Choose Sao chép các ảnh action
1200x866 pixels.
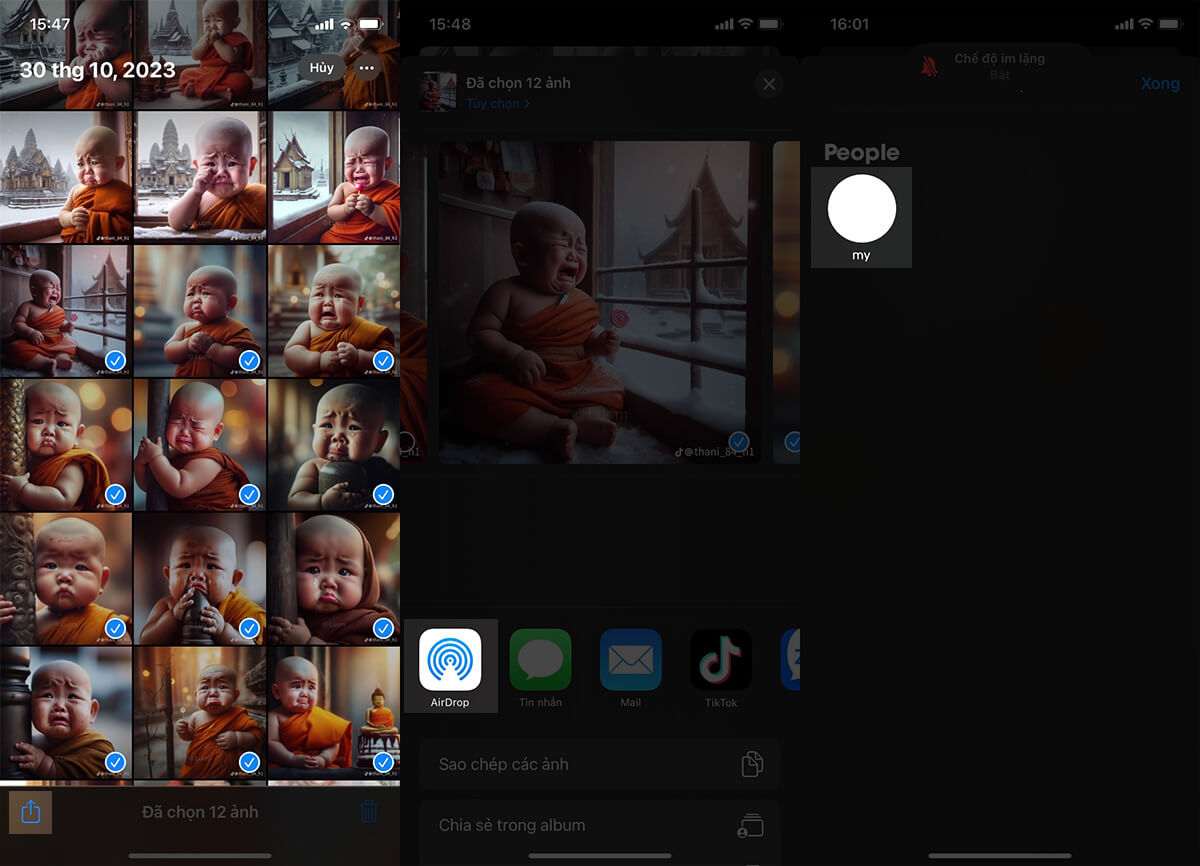tap(504, 765)
